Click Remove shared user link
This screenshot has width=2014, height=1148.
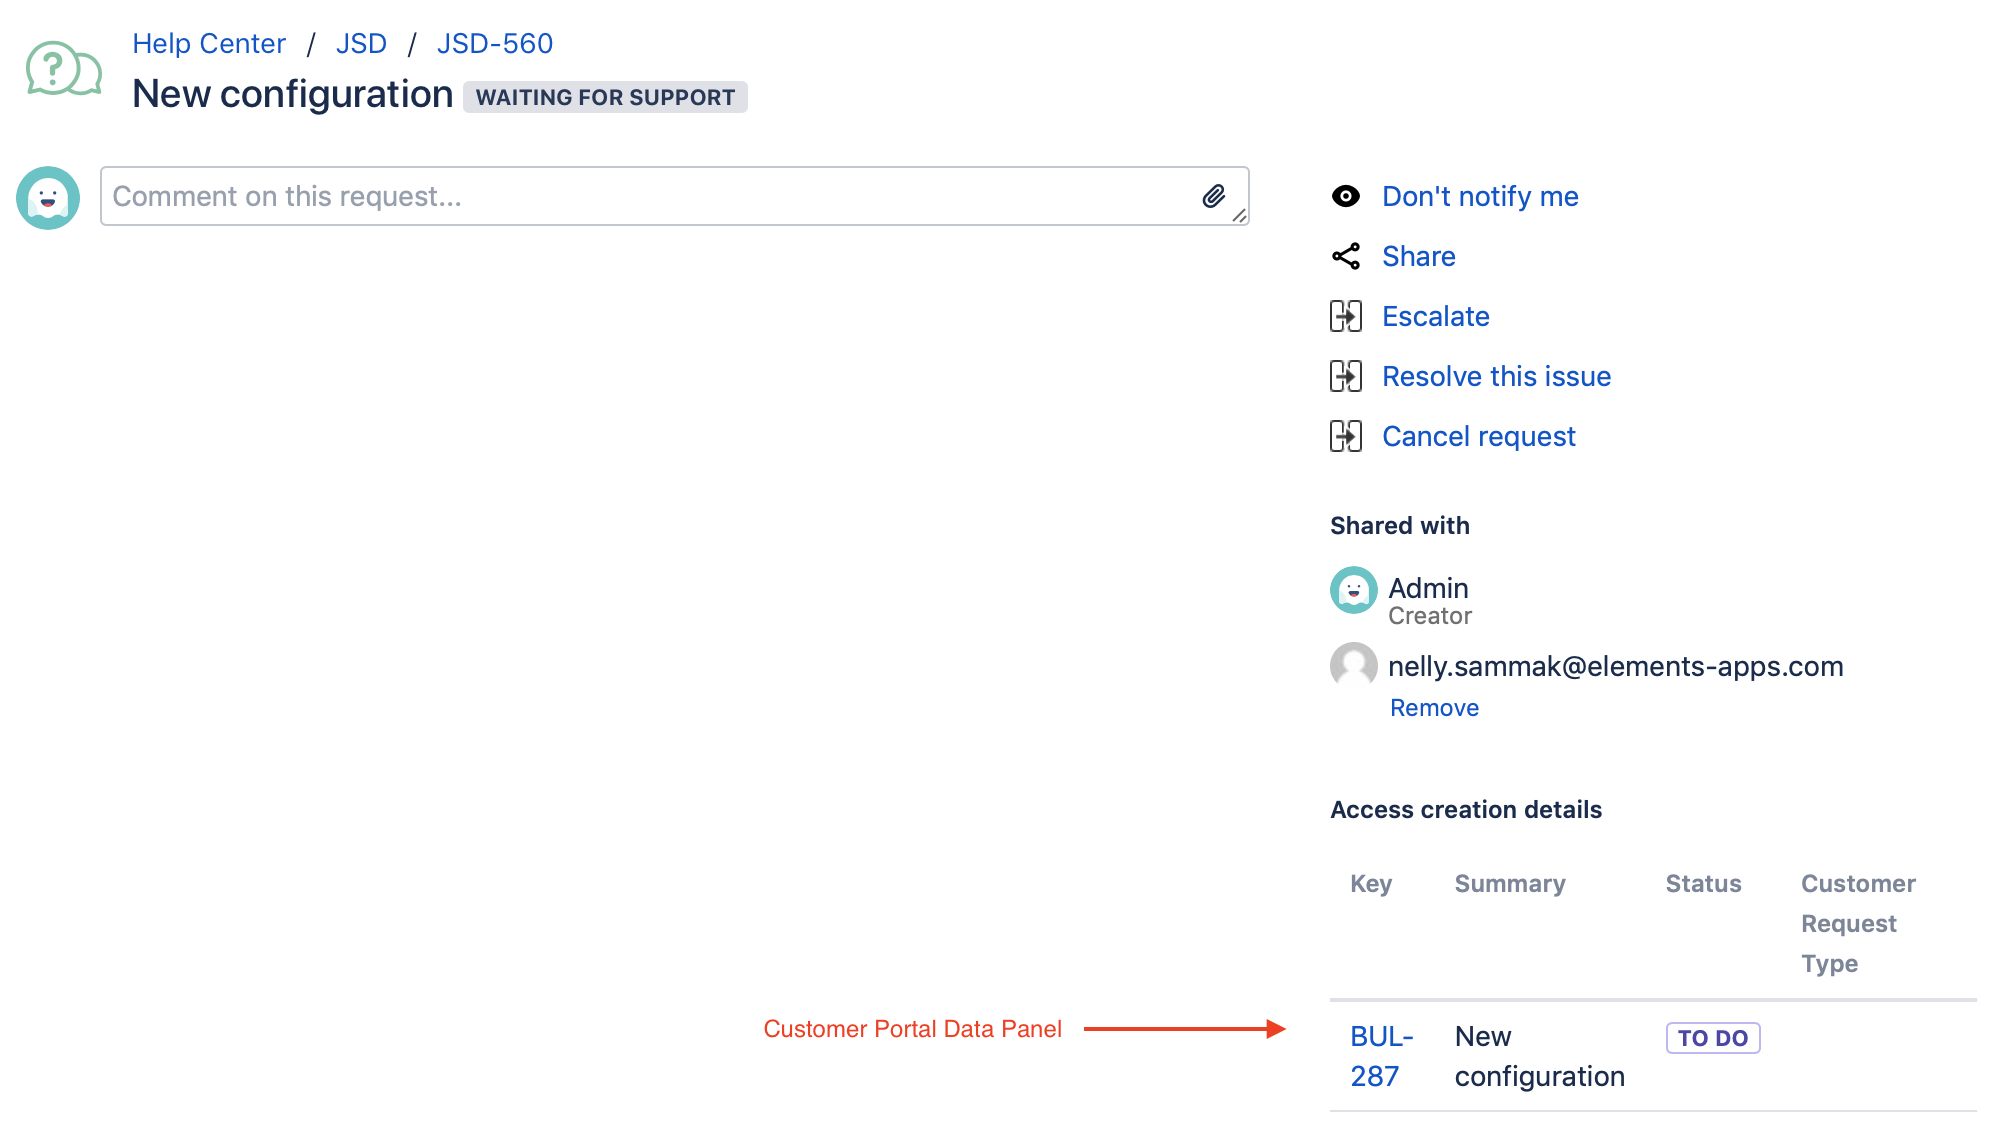tap(1434, 708)
